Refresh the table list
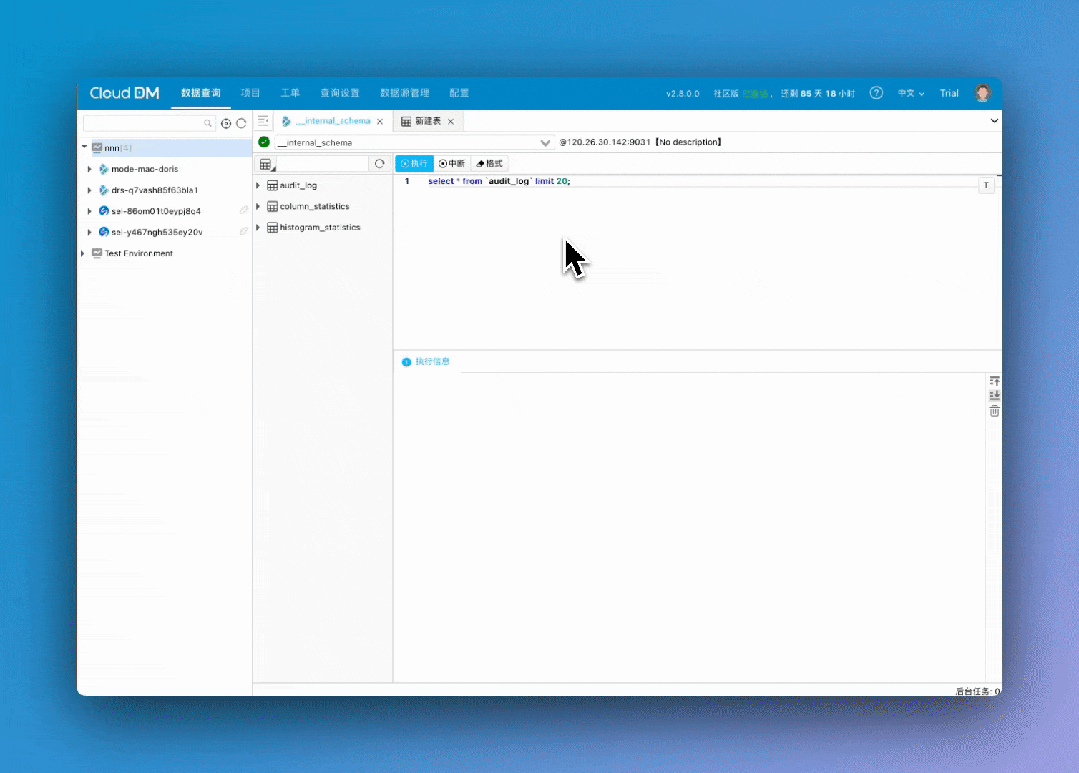Viewport: 1079px width, 773px height. click(379, 163)
